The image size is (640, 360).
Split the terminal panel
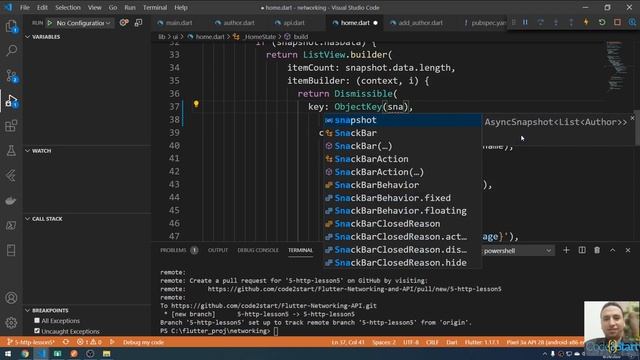click(x=582, y=250)
